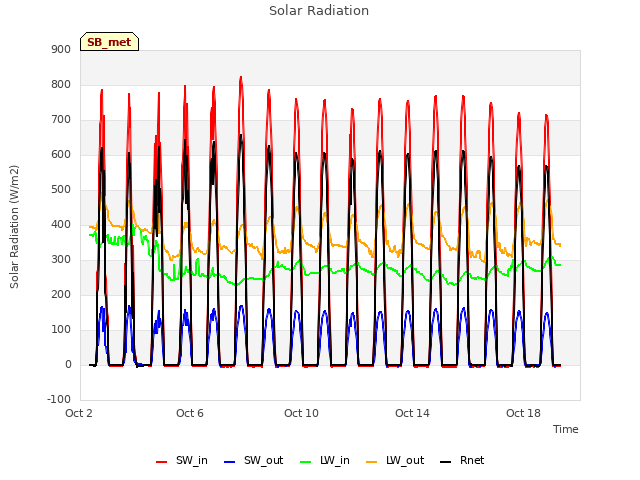Click the Oct 18 x-axis tick label
This screenshot has width=640, height=480.
[x=523, y=413]
